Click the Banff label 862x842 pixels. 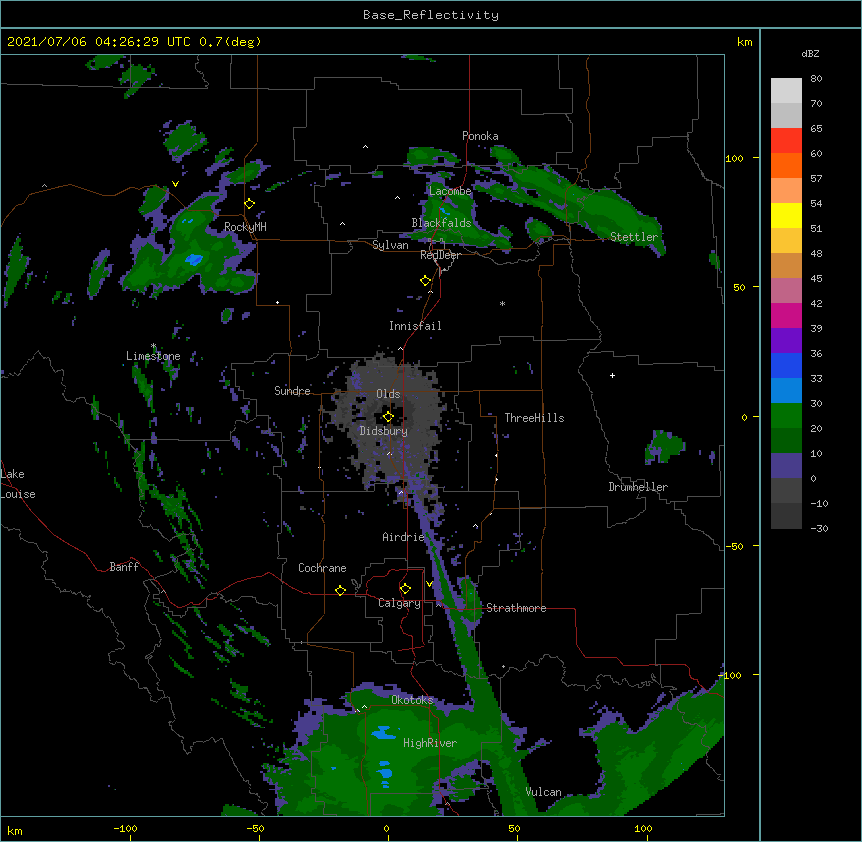pyautogui.click(x=124, y=567)
